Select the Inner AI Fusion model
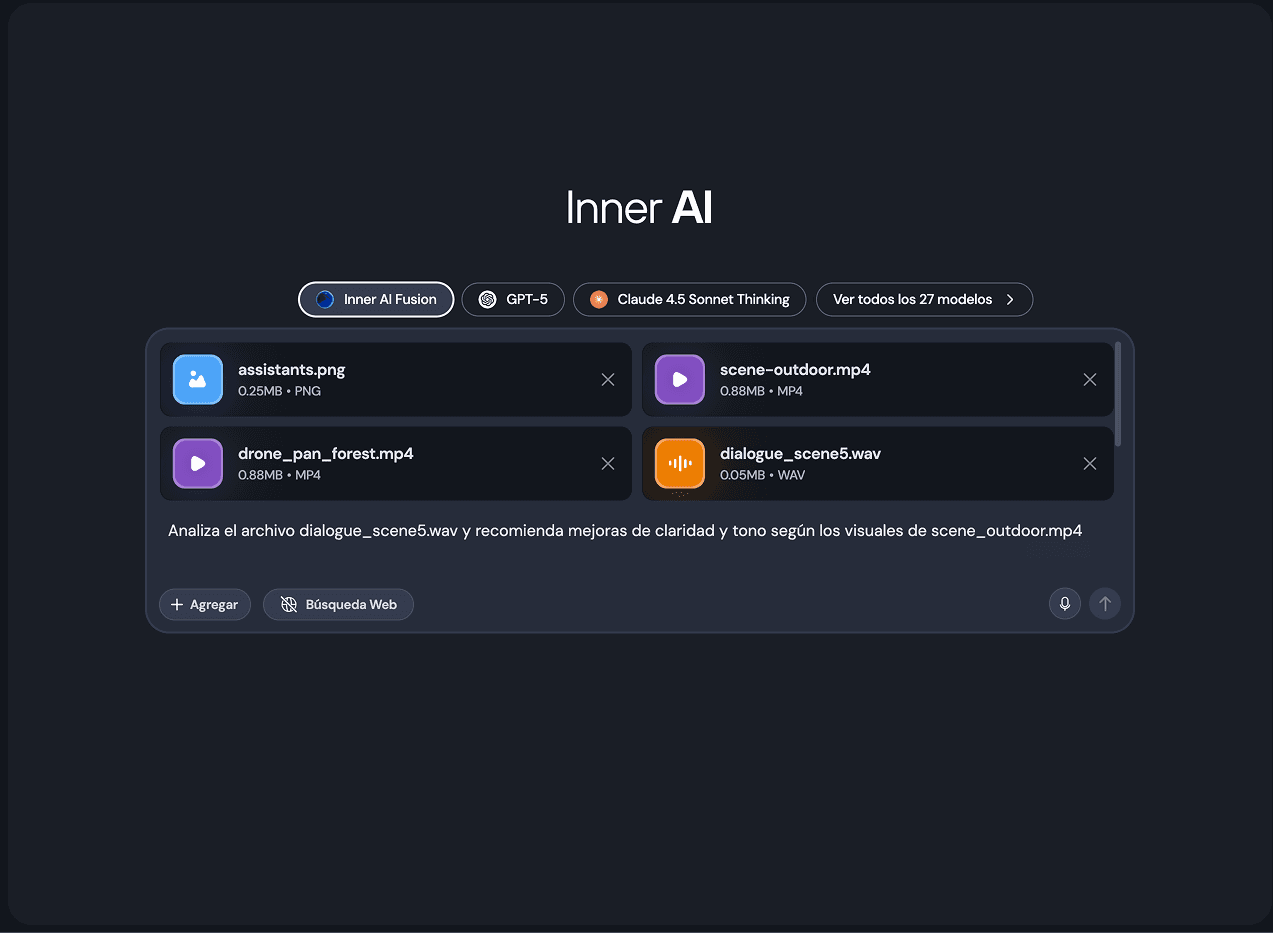 pos(376,299)
